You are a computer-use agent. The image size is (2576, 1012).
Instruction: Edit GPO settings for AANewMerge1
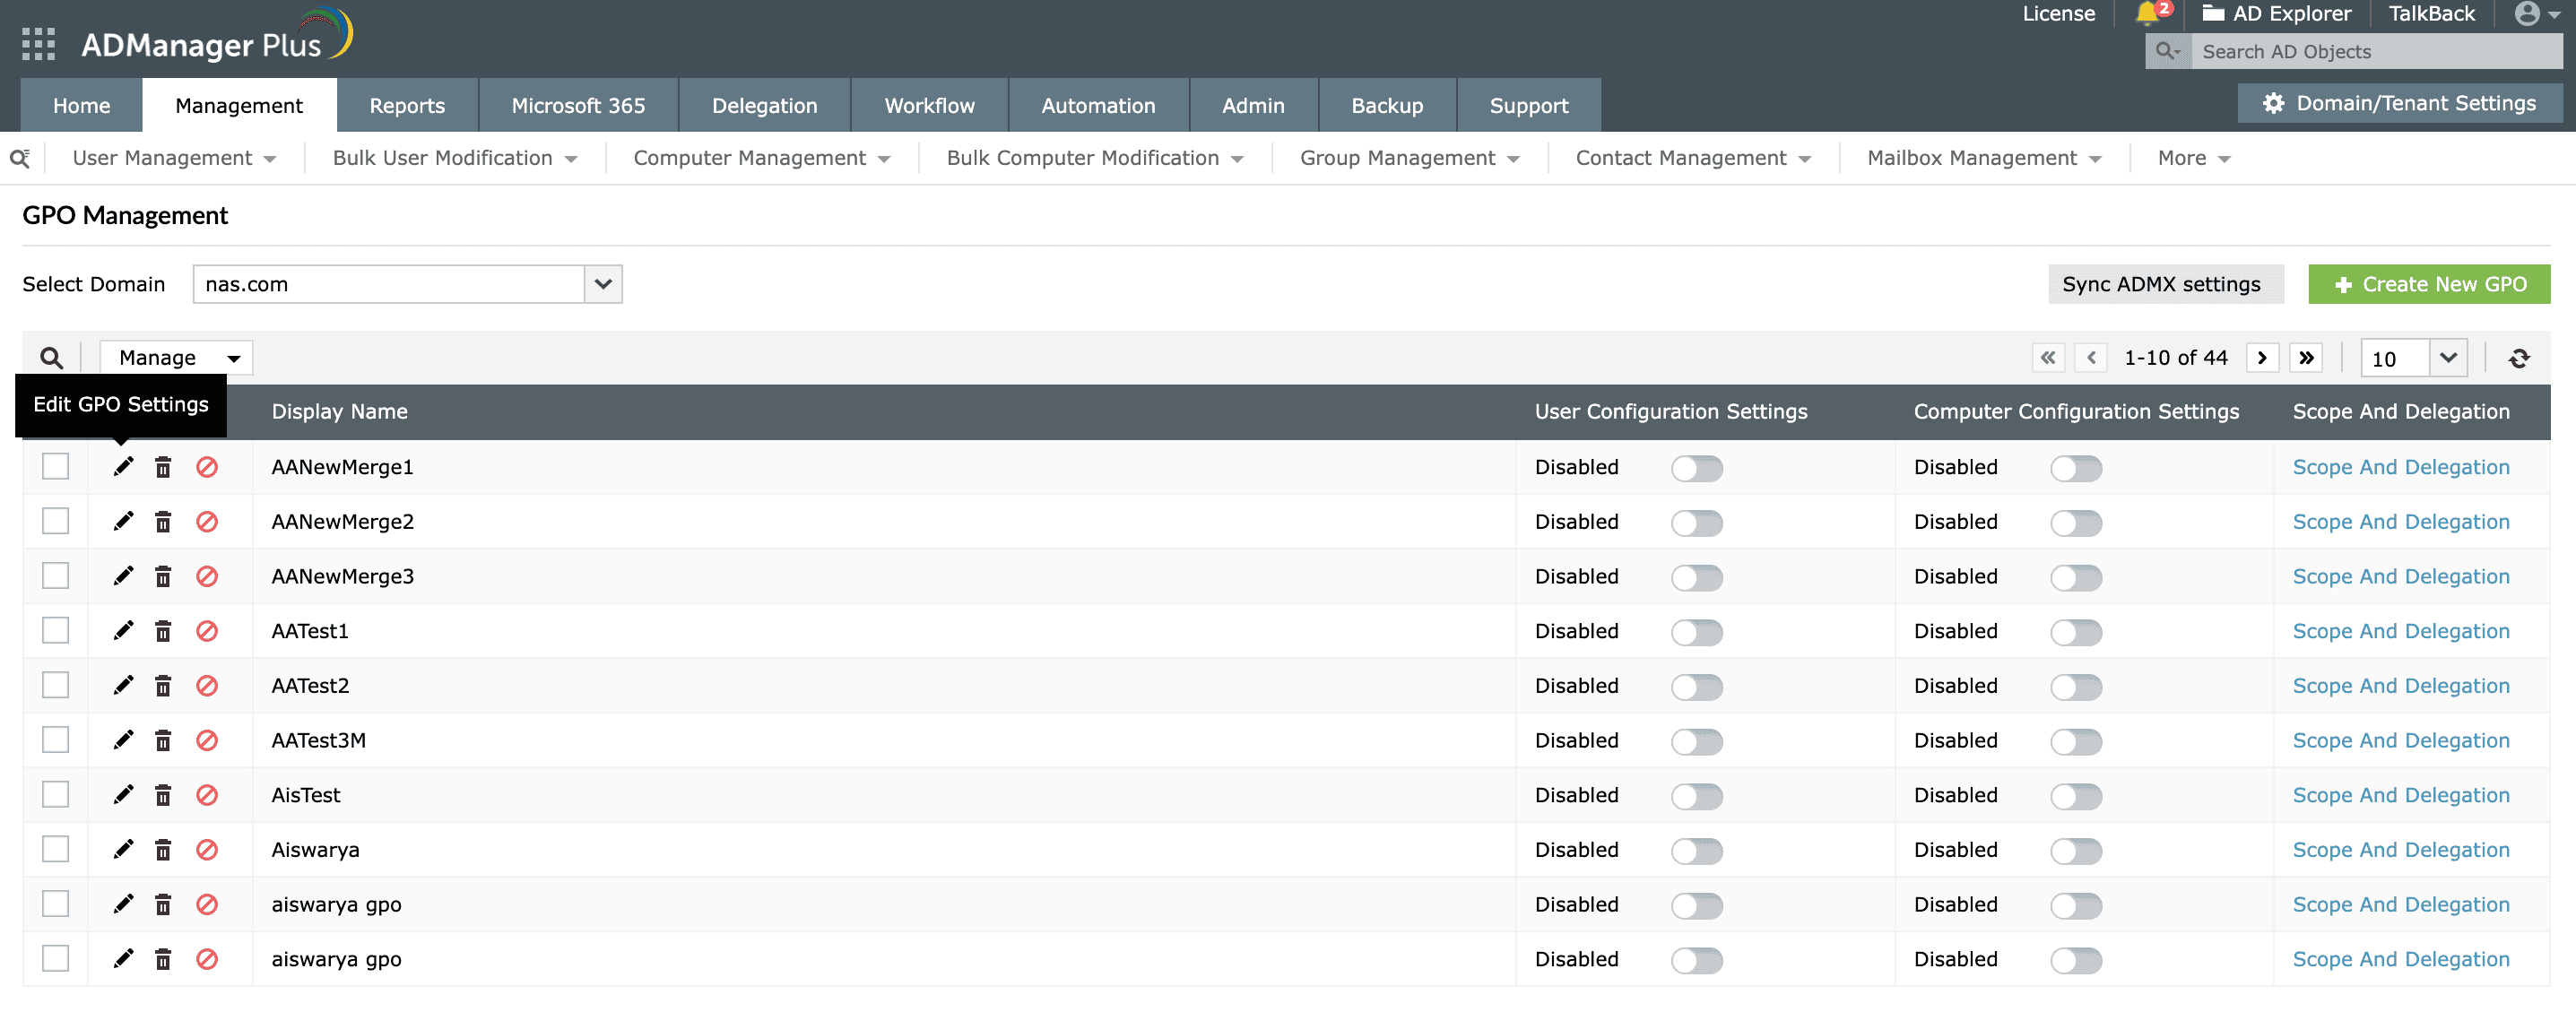(x=123, y=466)
